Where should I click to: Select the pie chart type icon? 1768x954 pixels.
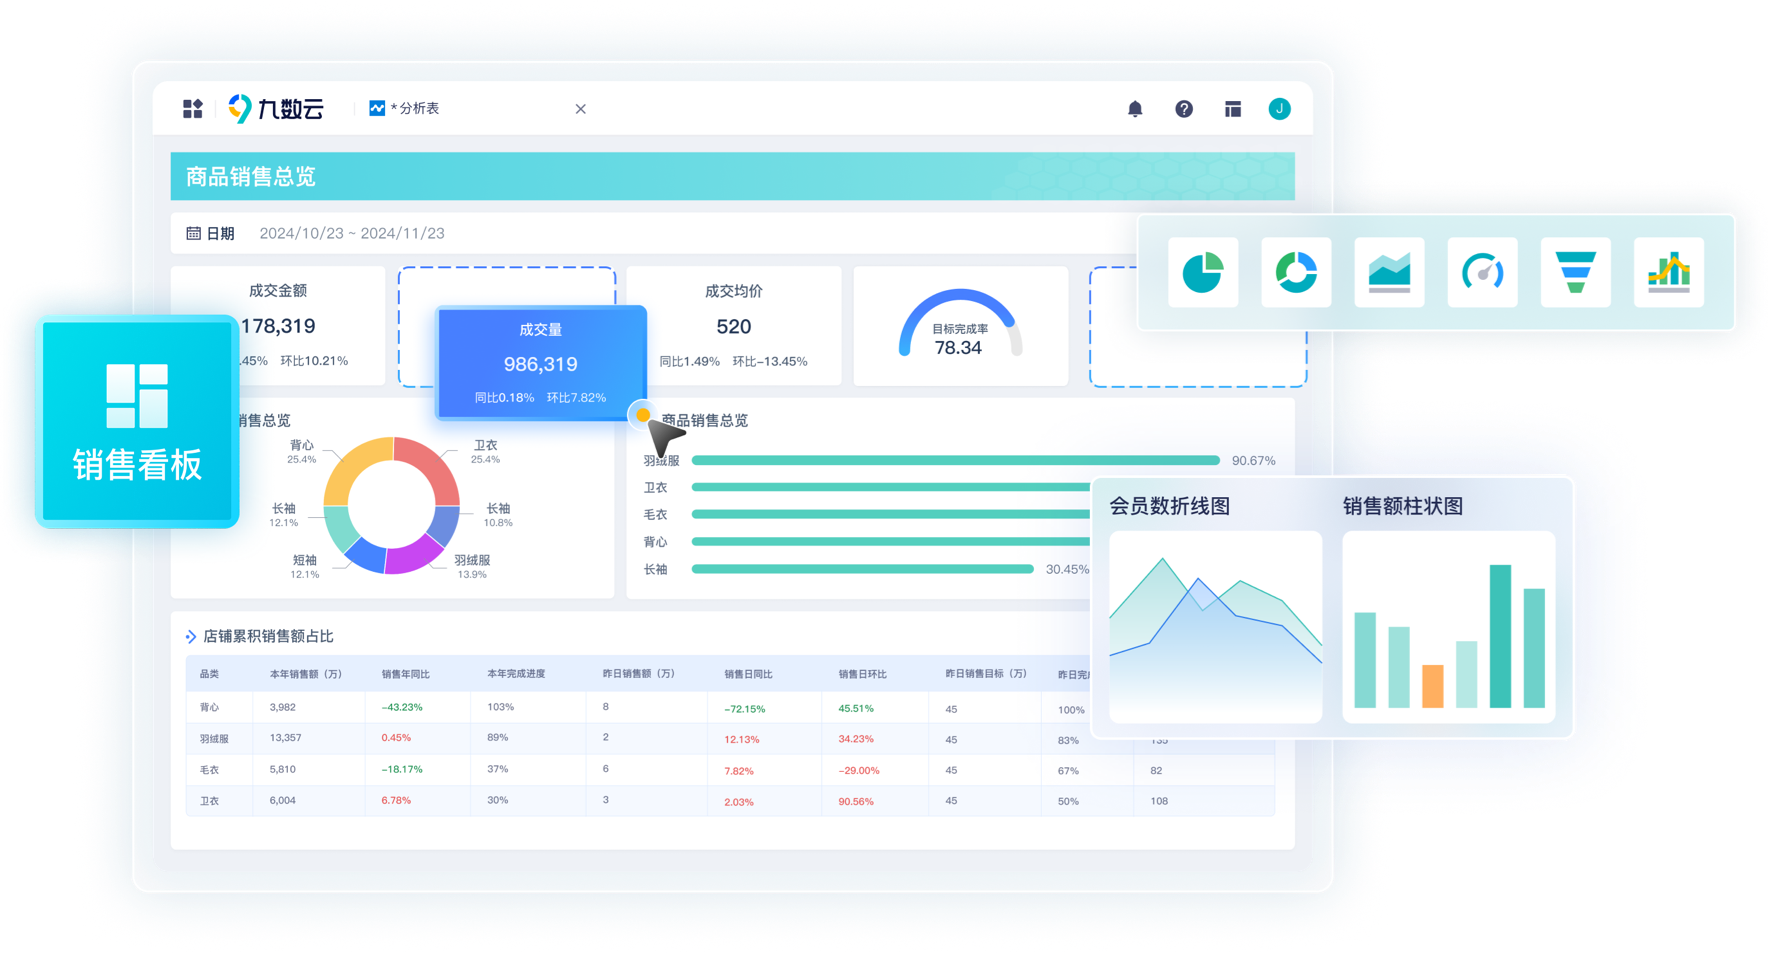pyautogui.click(x=1203, y=272)
